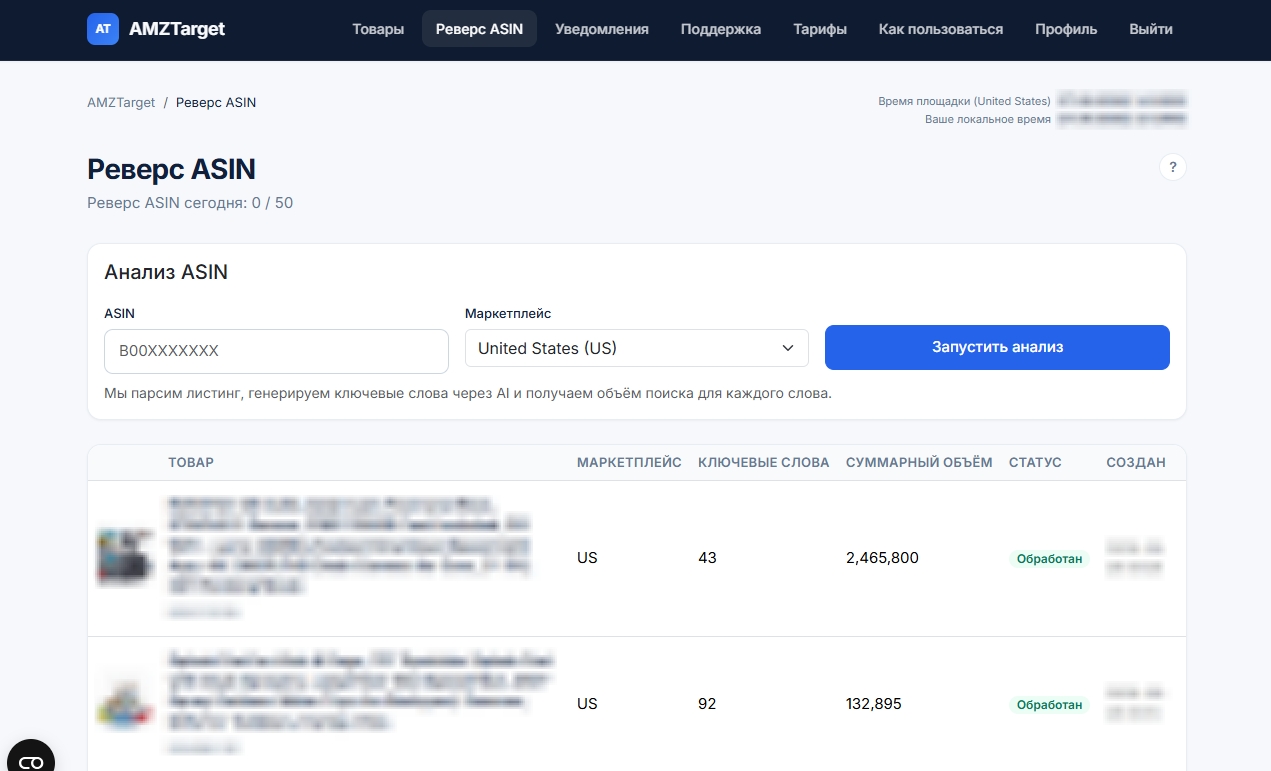Expand the Маркетплейс dropdown United States (US)

pos(637,348)
